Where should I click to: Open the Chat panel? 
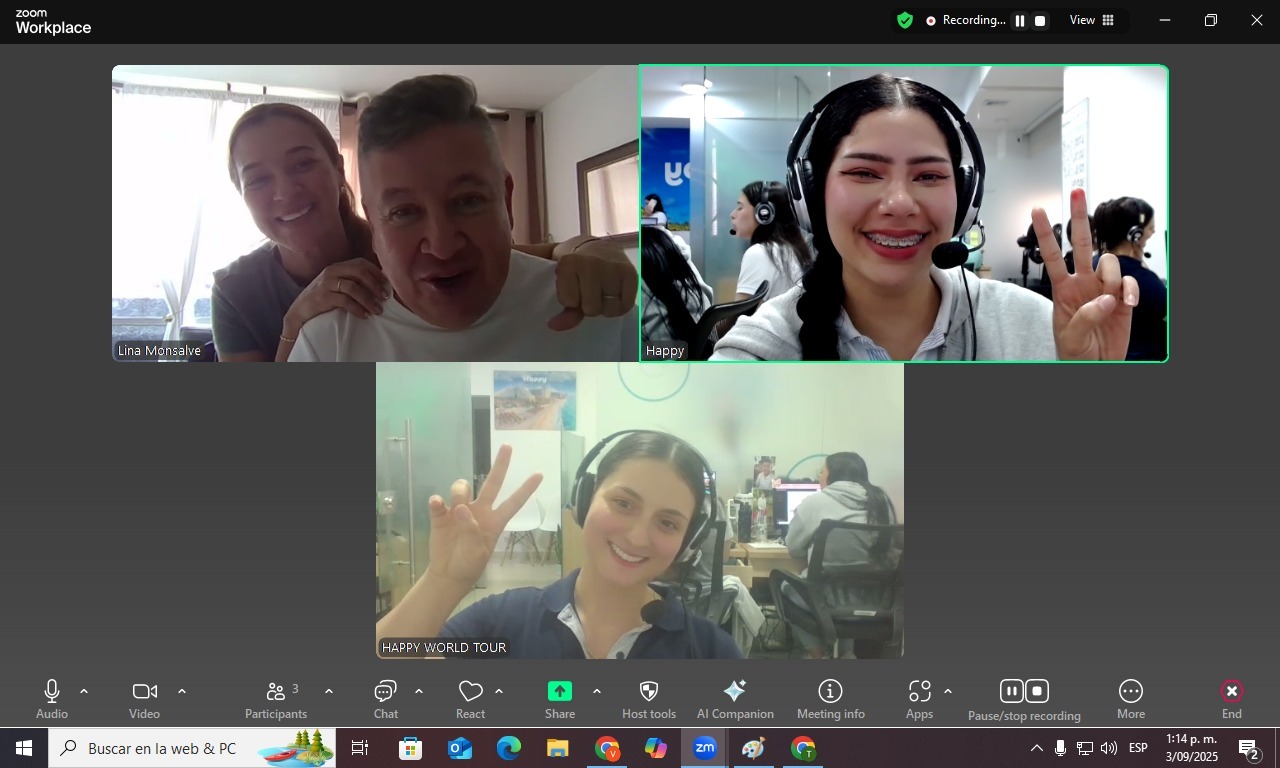pyautogui.click(x=386, y=698)
